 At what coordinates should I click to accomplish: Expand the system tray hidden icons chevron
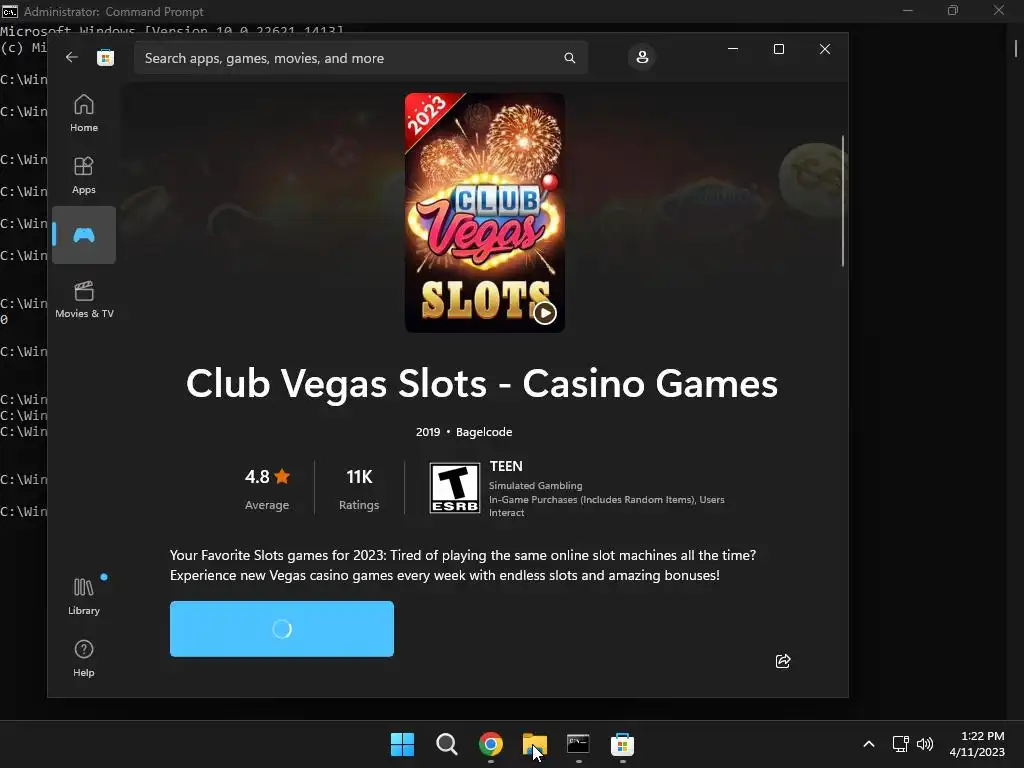pos(869,744)
